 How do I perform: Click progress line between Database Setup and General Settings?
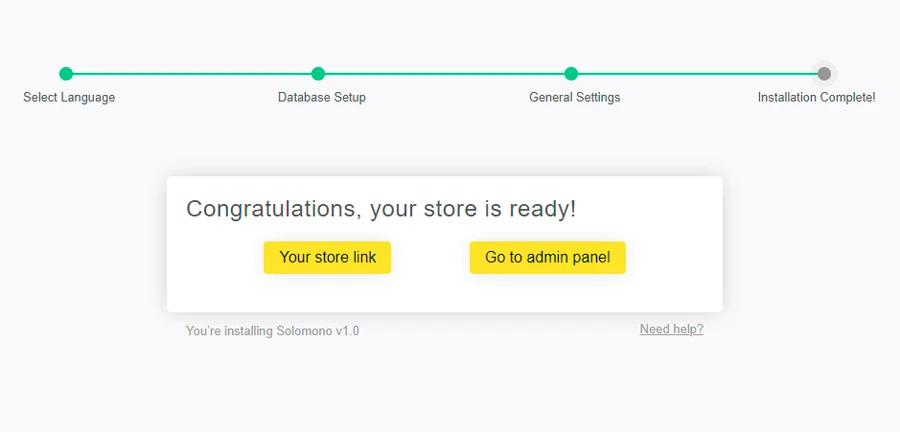tap(445, 73)
